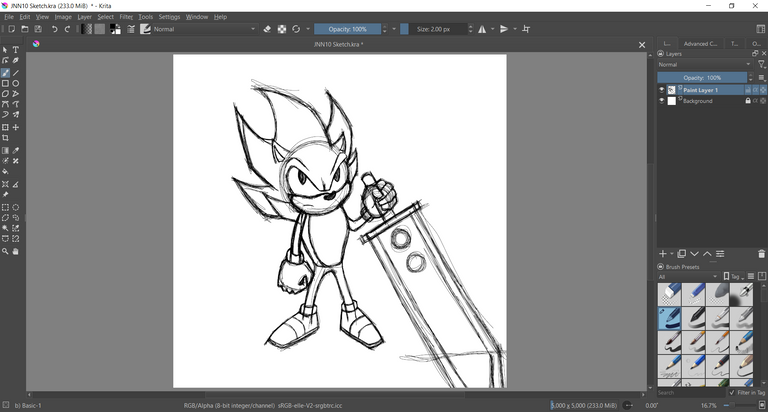768x412 pixels.
Task: Open the brush preset tag filter dropdown
Action: [x=688, y=277]
